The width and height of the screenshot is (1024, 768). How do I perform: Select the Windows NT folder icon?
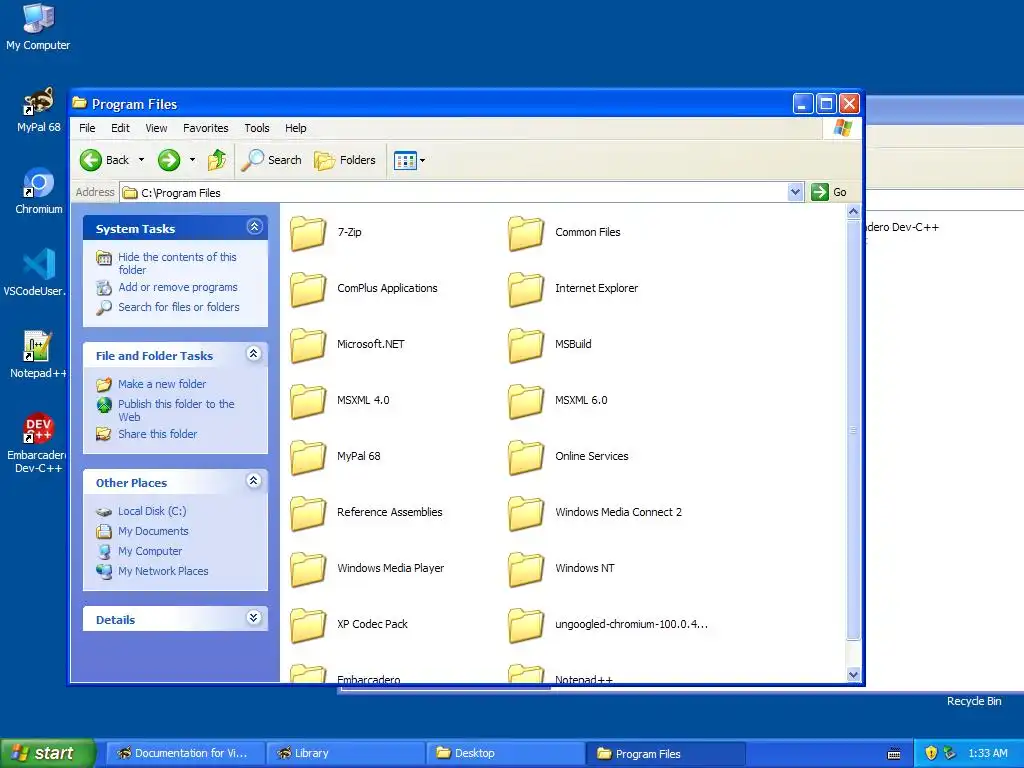click(x=526, y=569)
